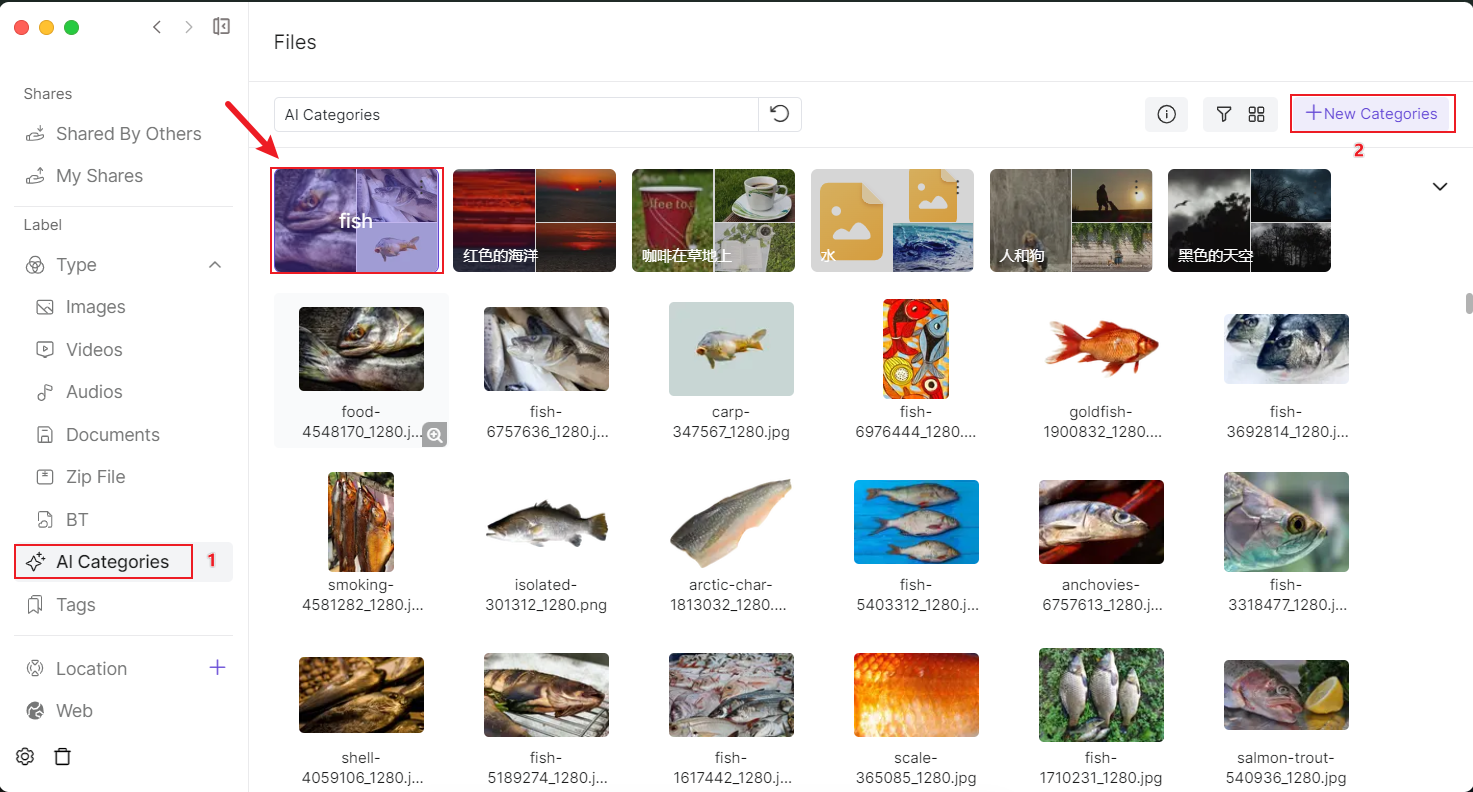Click the New Categories button
The width and height of the screenshot is (1473, 792).
(1371, 114)
